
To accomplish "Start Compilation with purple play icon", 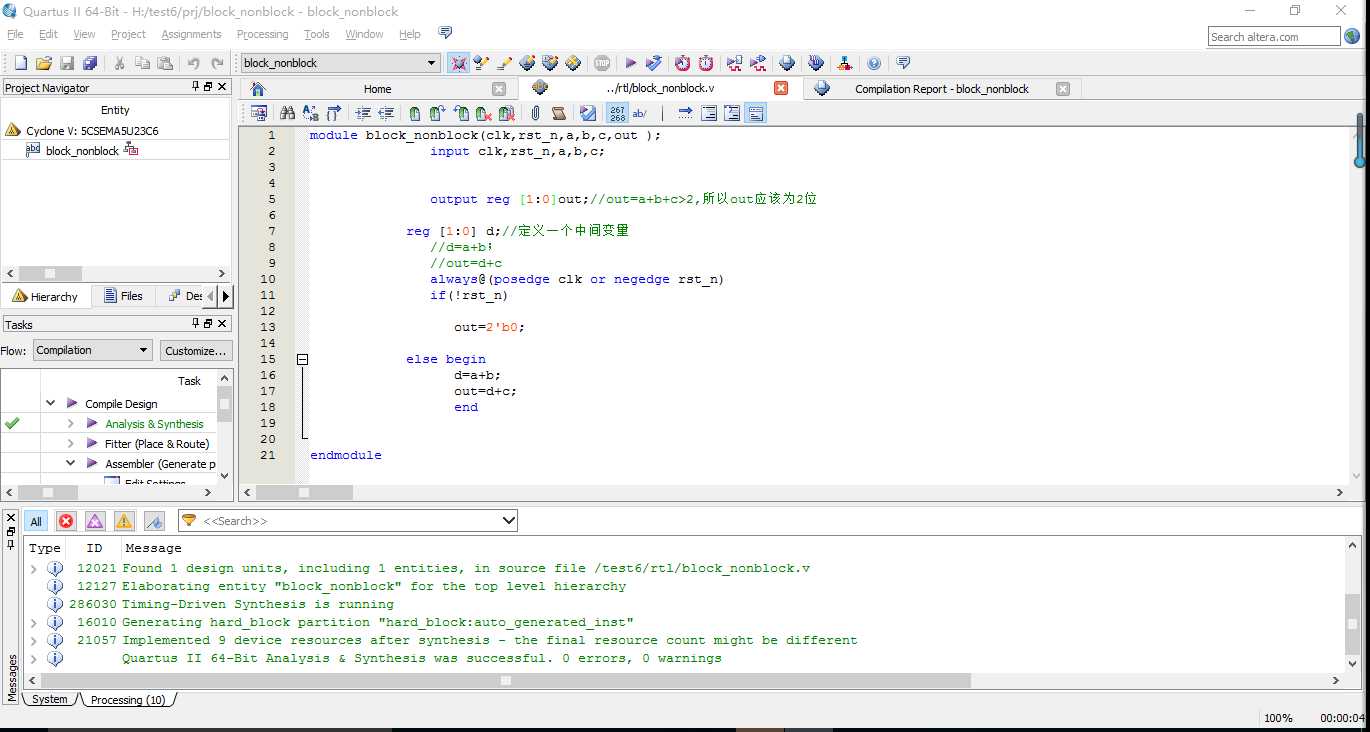I will click(630, 63).
